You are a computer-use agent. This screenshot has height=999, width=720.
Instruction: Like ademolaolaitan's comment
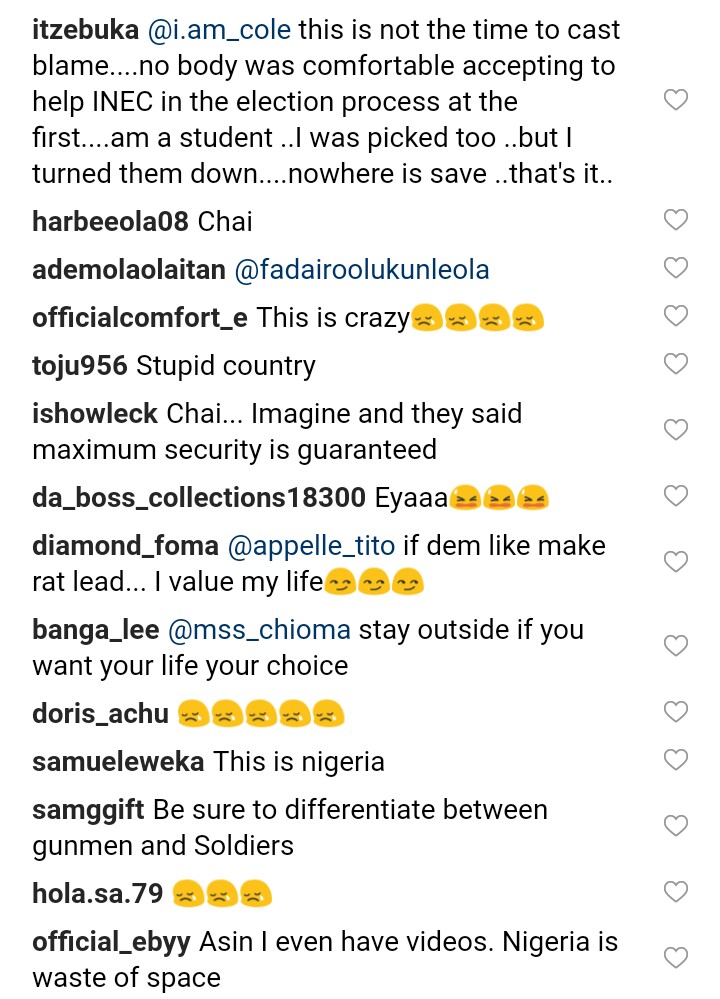[x=677, y=268]
